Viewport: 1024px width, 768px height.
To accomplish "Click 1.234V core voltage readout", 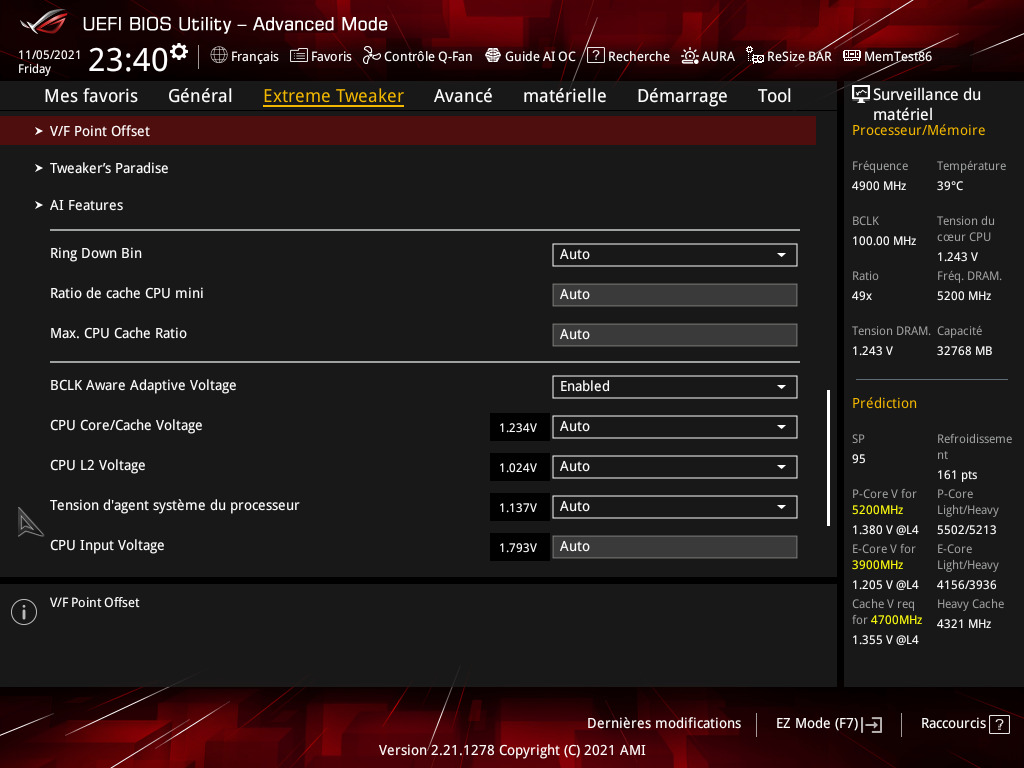I will tap(519, 428).
